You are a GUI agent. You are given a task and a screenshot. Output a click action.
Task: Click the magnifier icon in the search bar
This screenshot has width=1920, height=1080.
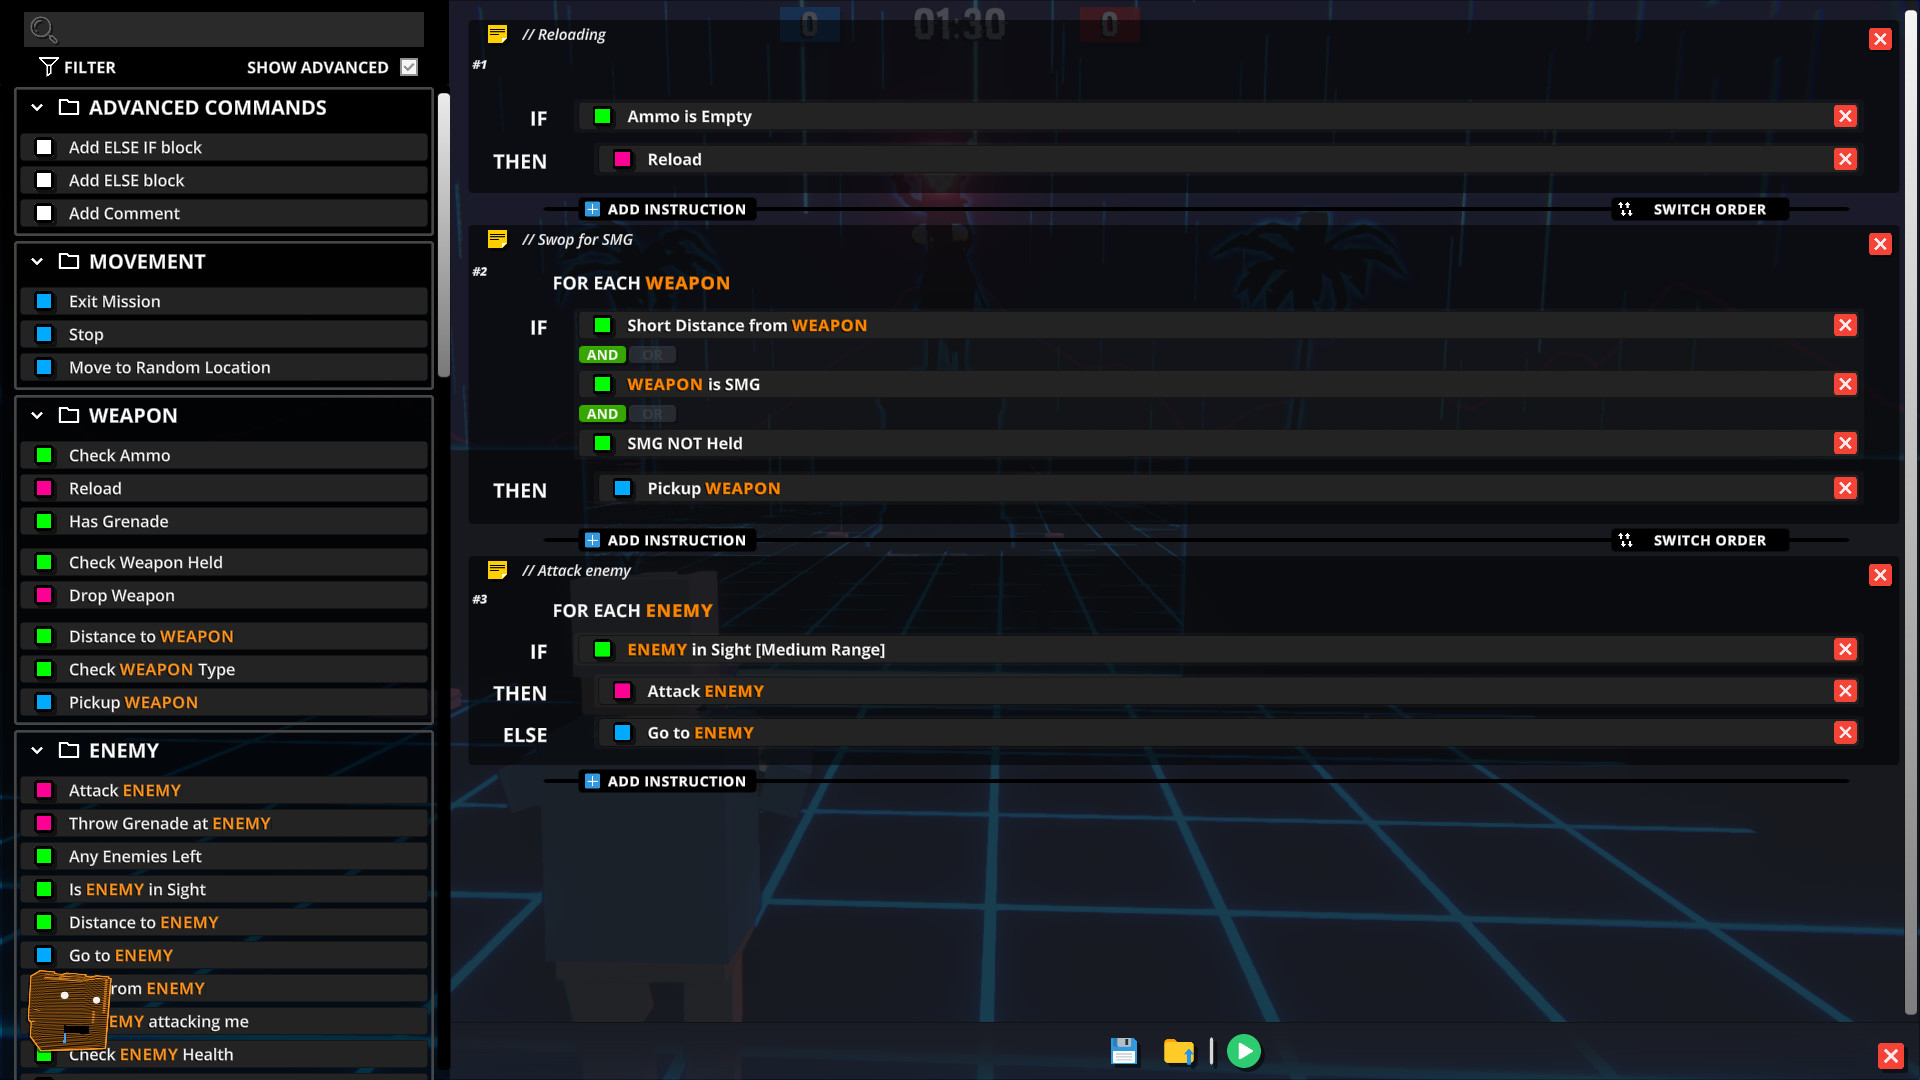coord(42,29)
